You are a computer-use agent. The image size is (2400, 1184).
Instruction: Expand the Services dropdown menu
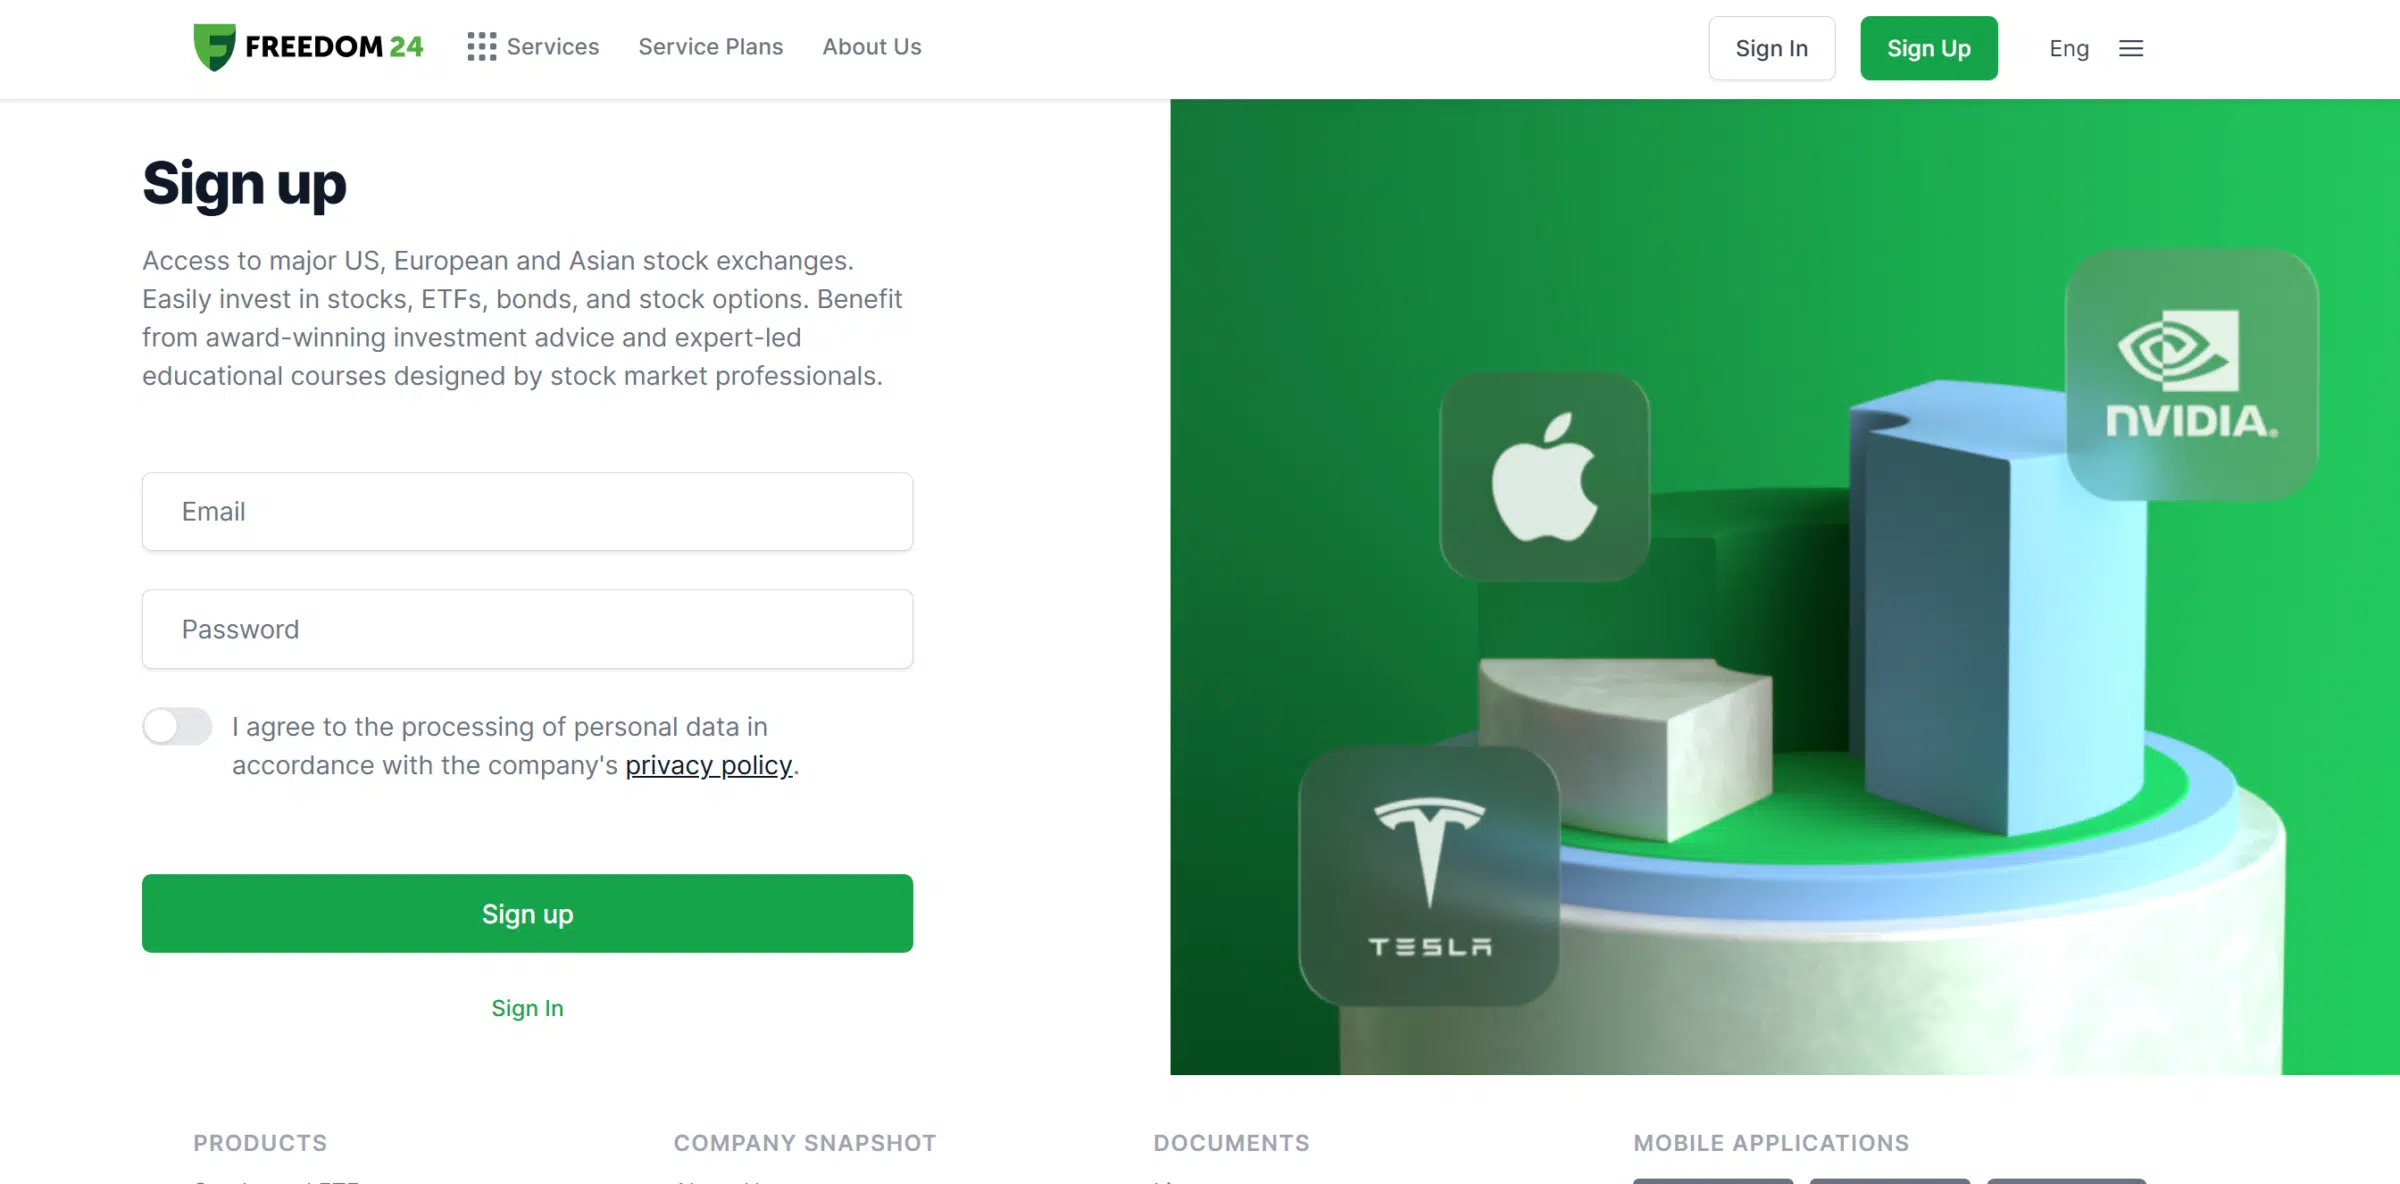[553, 47]
